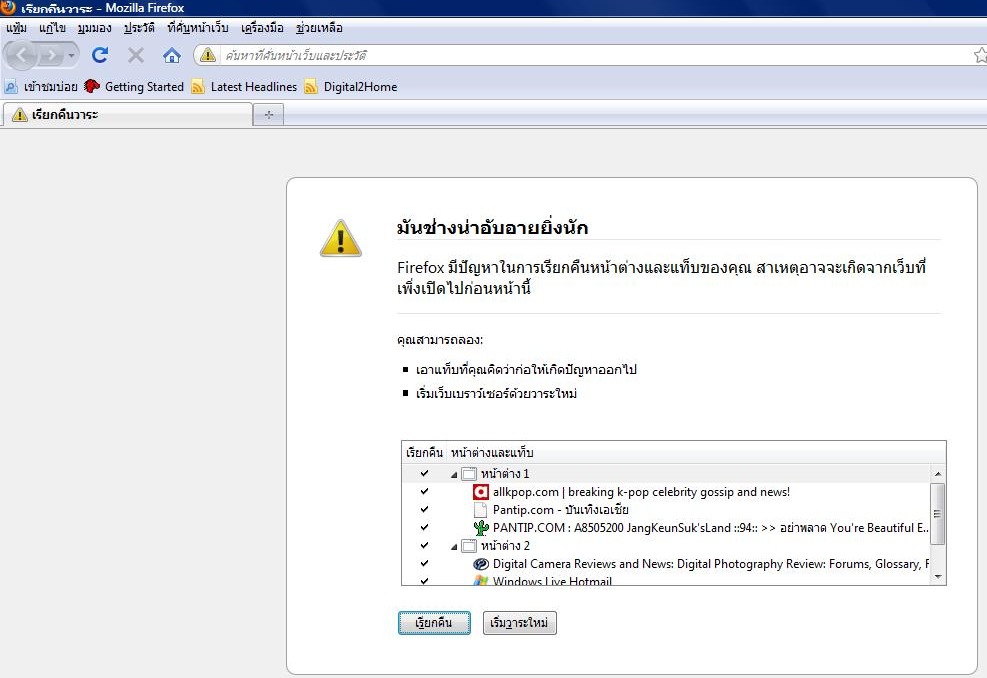Viewport: 987px width, 678px height.
Task: Open the Latest Headlines feed bookmark
Action: pyautogui.click(x=244, y=87)
